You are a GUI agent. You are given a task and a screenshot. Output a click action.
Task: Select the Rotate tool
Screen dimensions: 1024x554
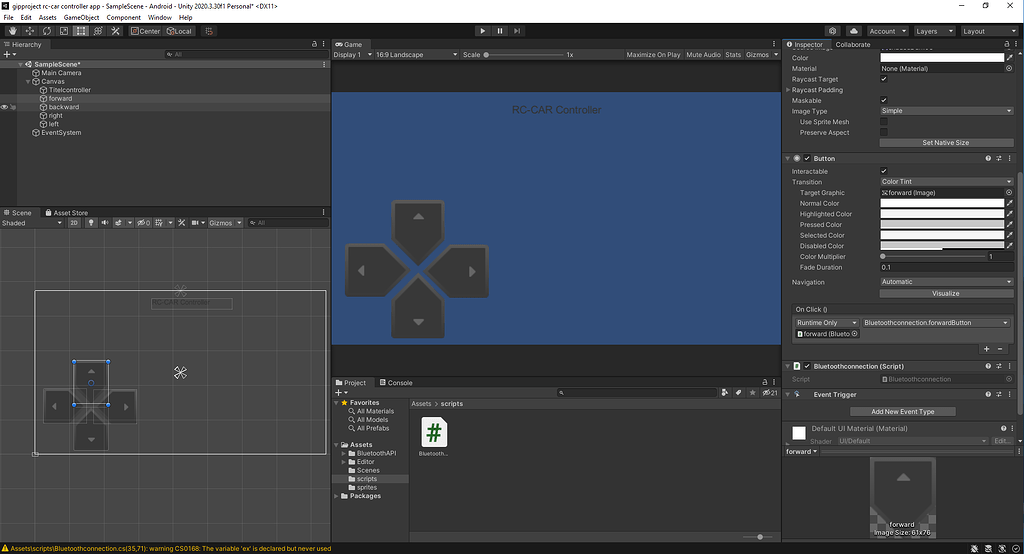pyautogui.click(x=47, y=31)
